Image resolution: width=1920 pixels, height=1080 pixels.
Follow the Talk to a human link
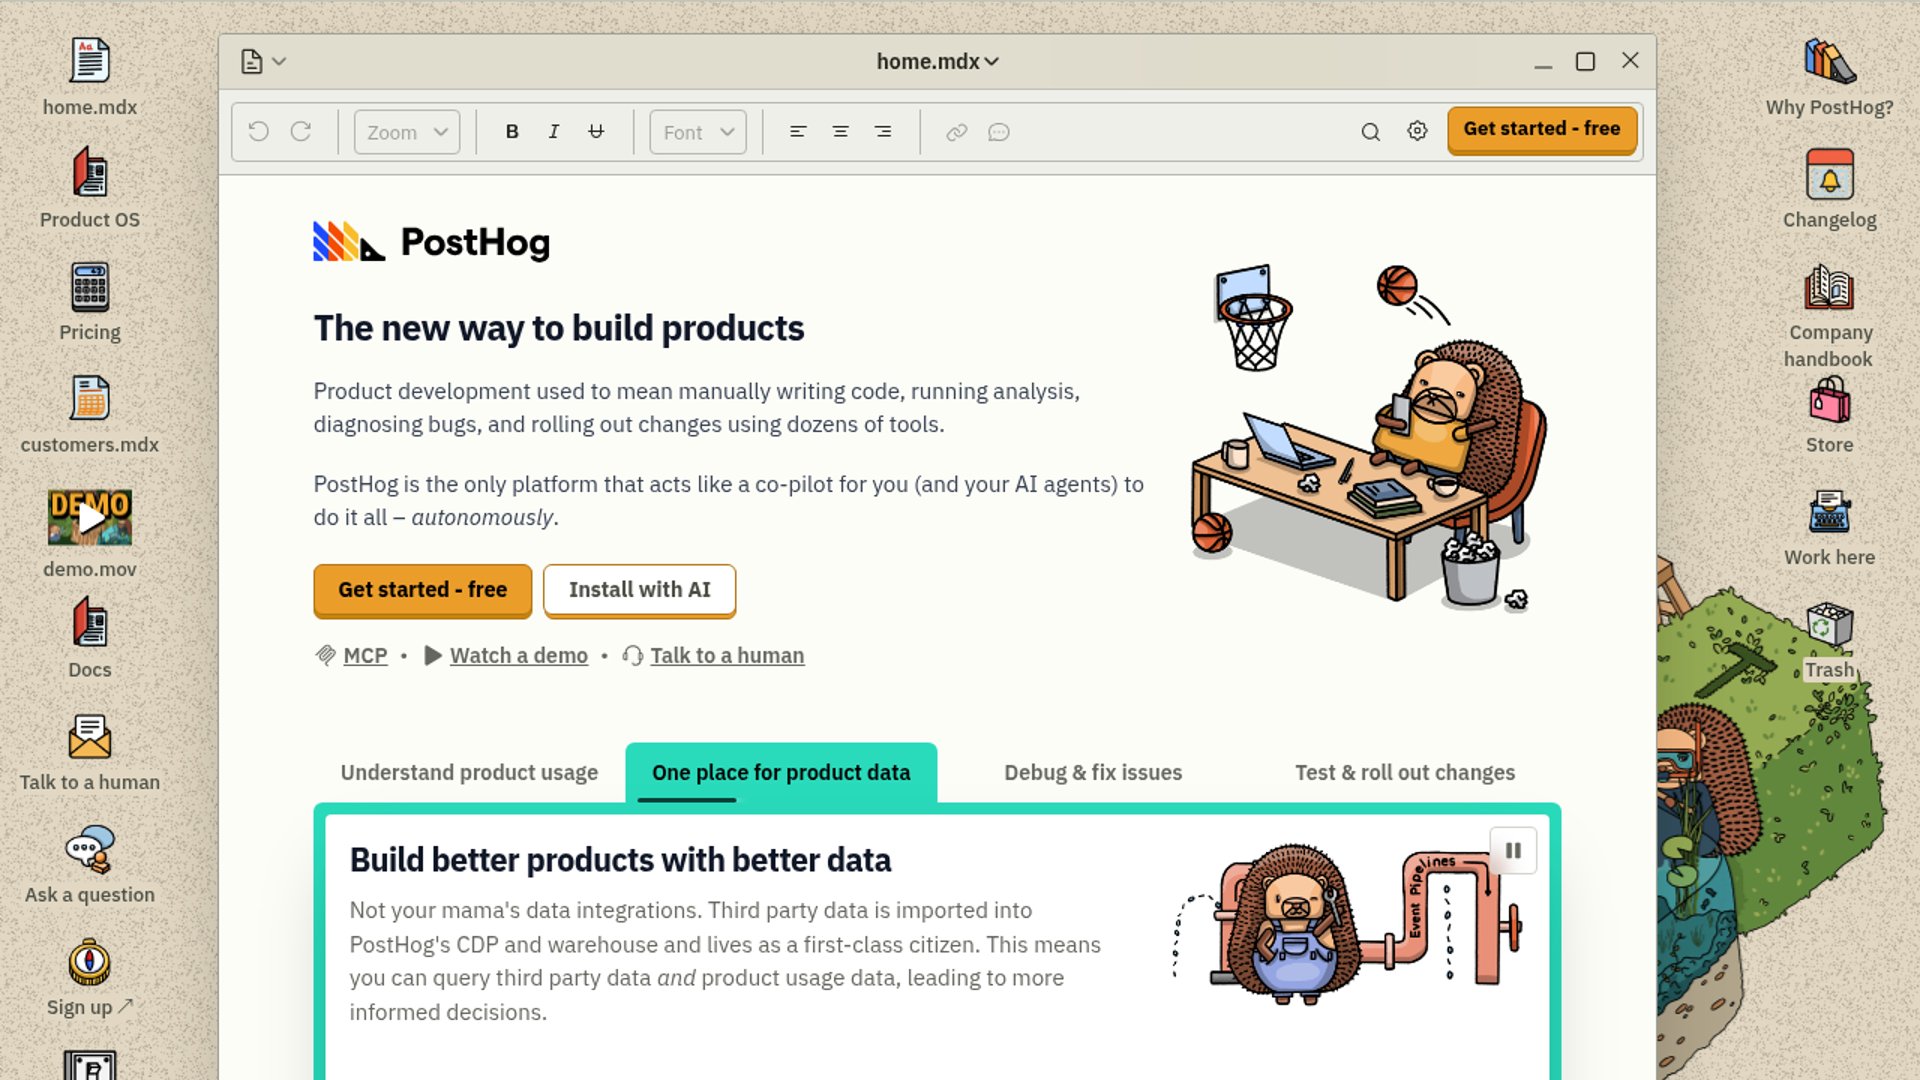tap(727, 656)
